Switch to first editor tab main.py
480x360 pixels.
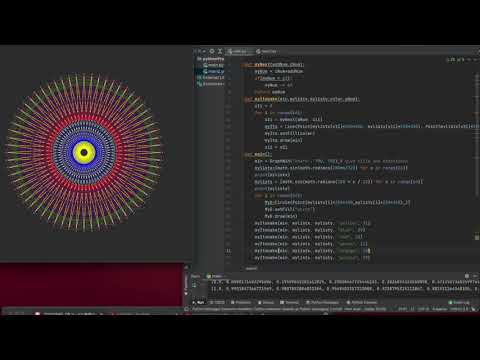pos(239,52)
